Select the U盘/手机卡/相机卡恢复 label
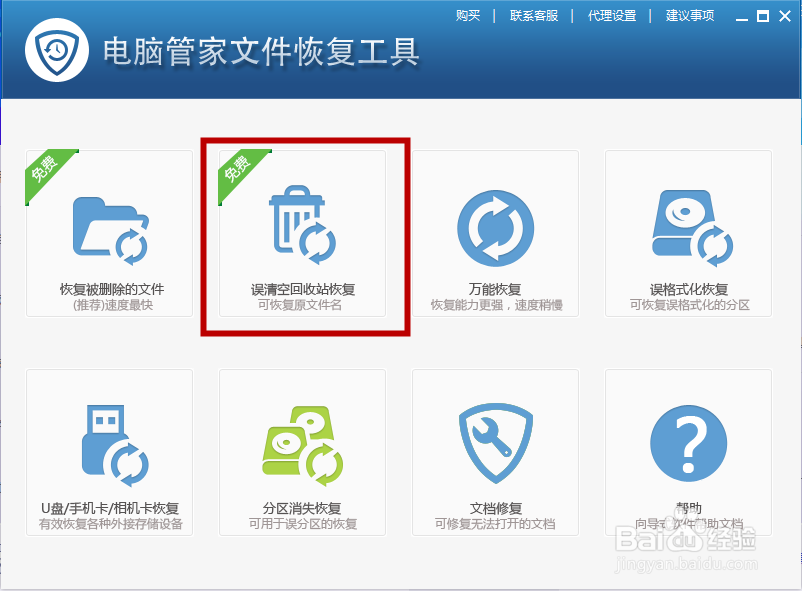Viewport: 802px width, 591px height. click(110, 508)
